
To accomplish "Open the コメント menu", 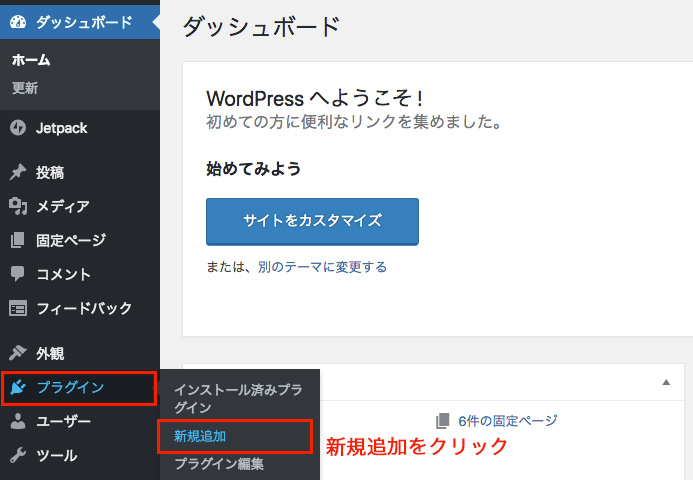I will [x=80, y=274].
